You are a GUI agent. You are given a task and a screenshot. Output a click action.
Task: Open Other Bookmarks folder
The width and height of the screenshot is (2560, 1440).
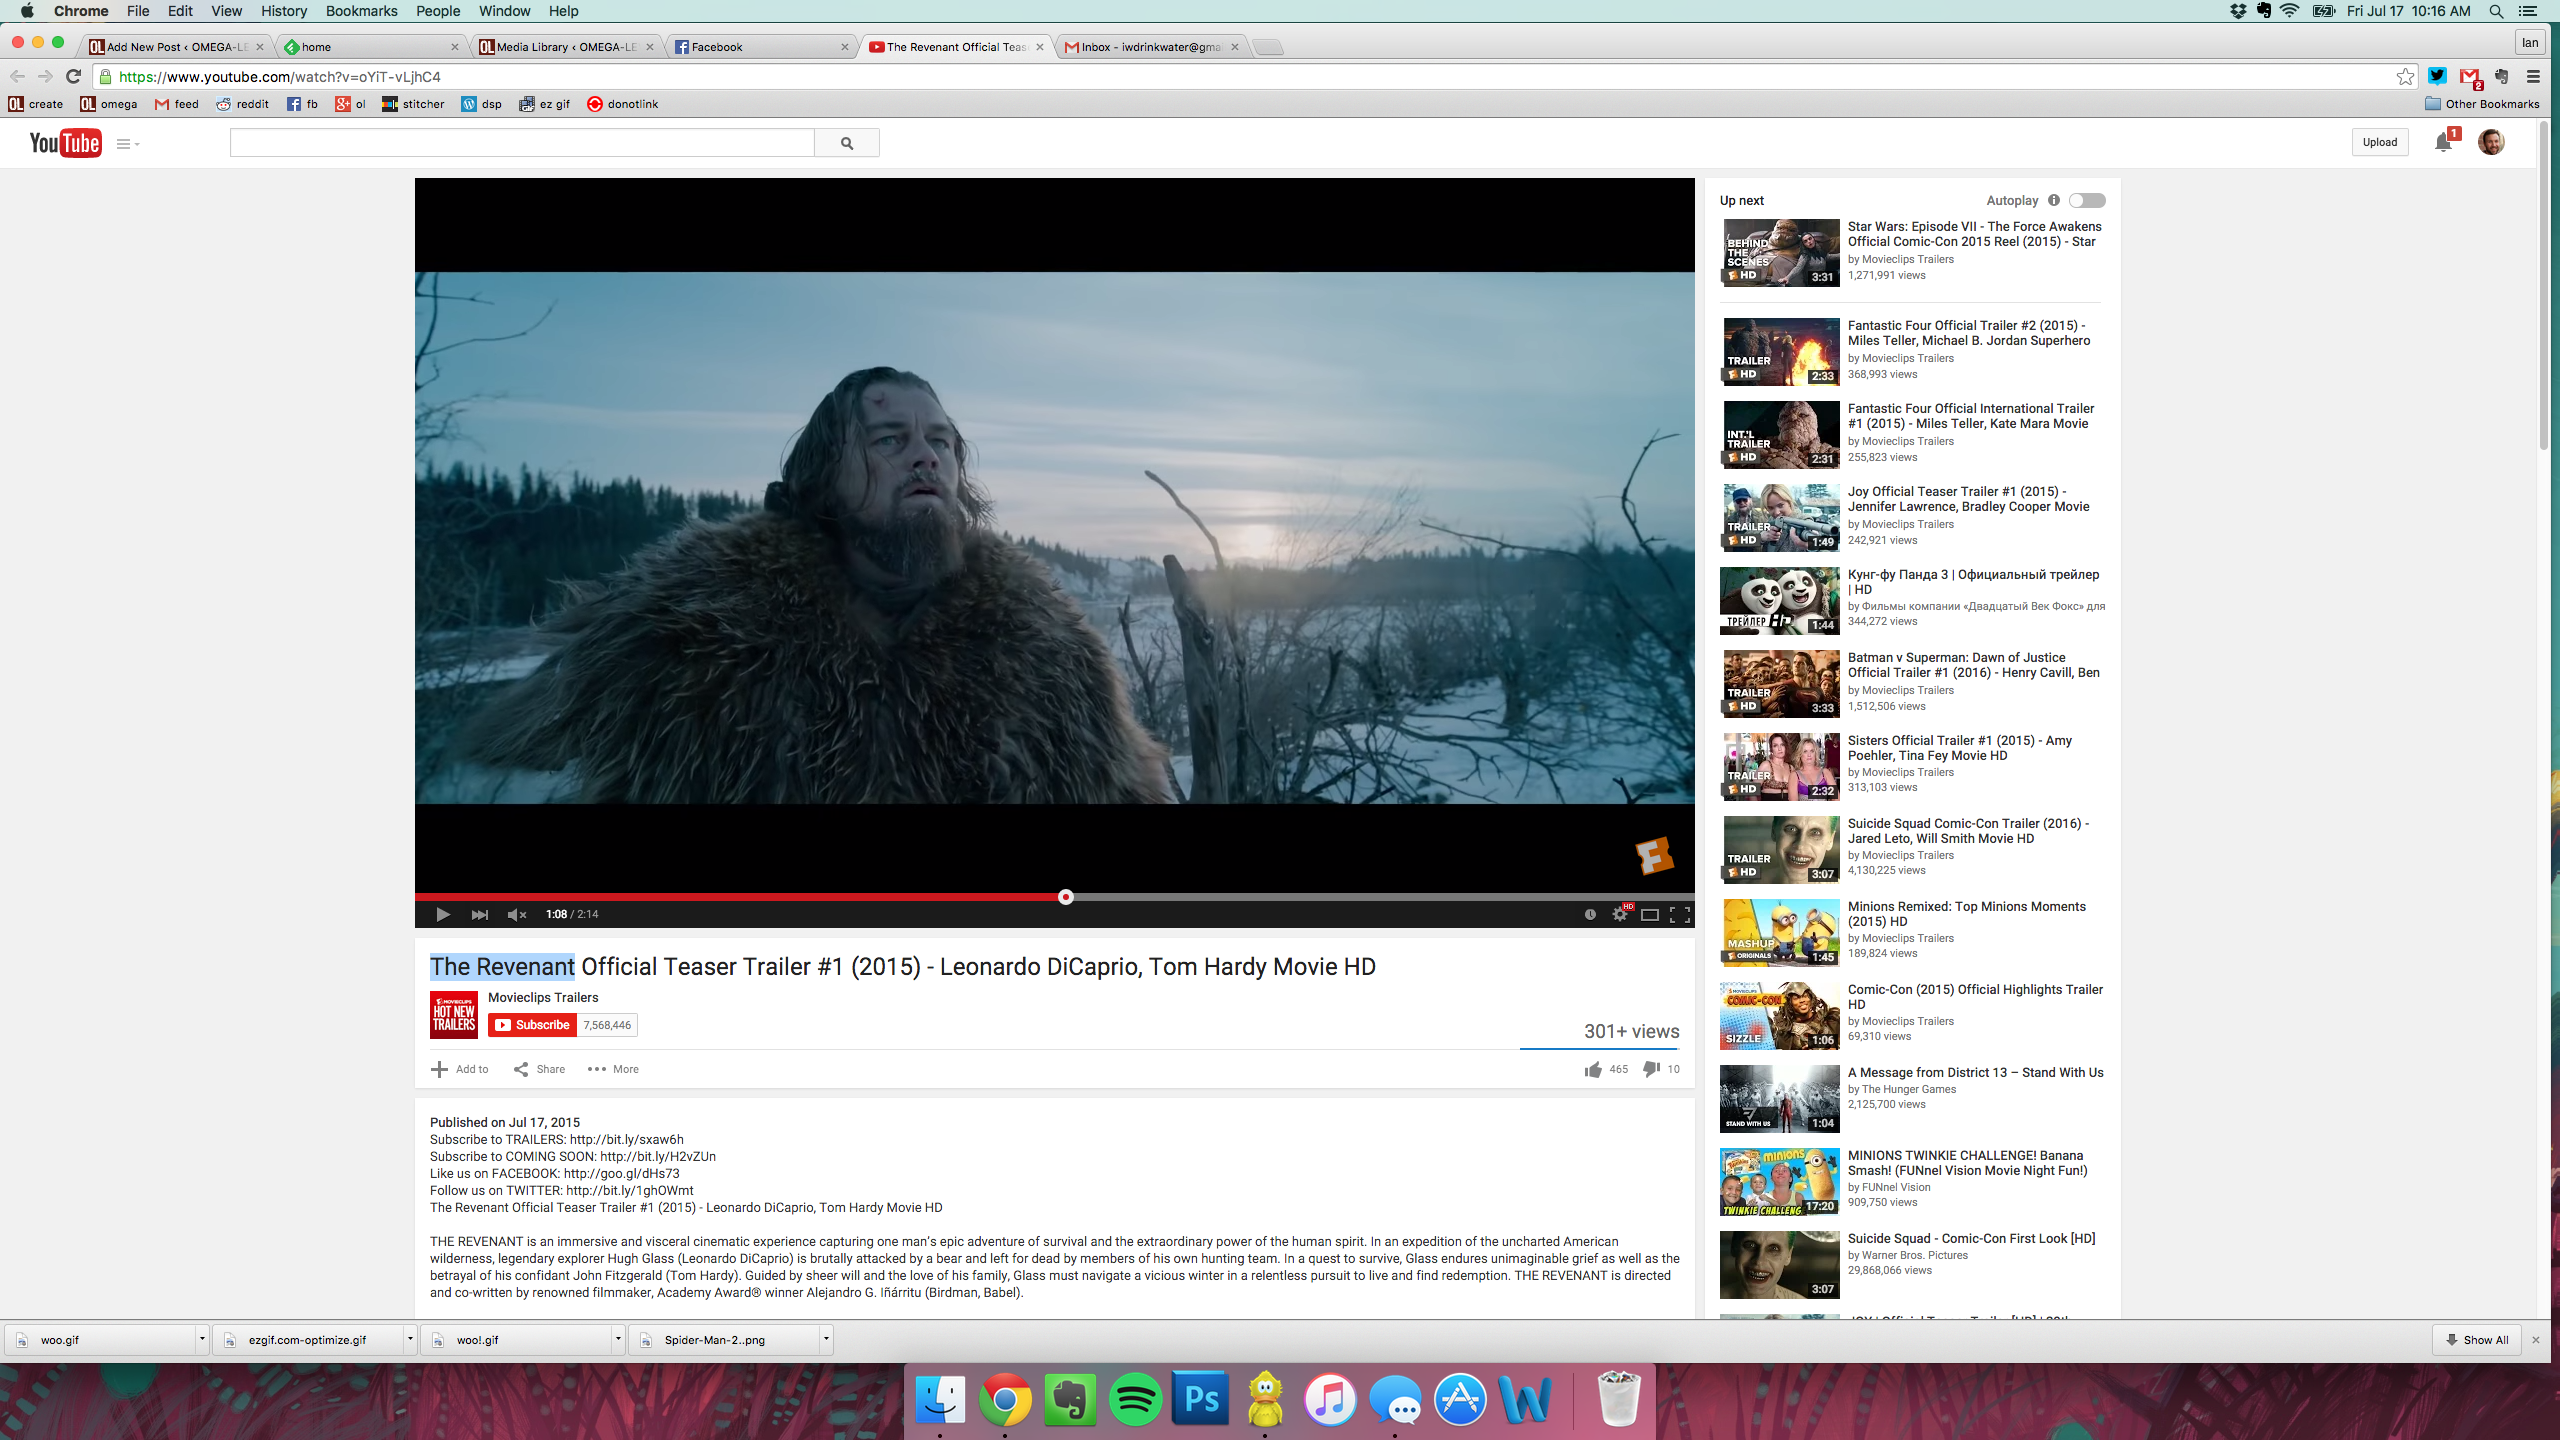click(2482, 104)
